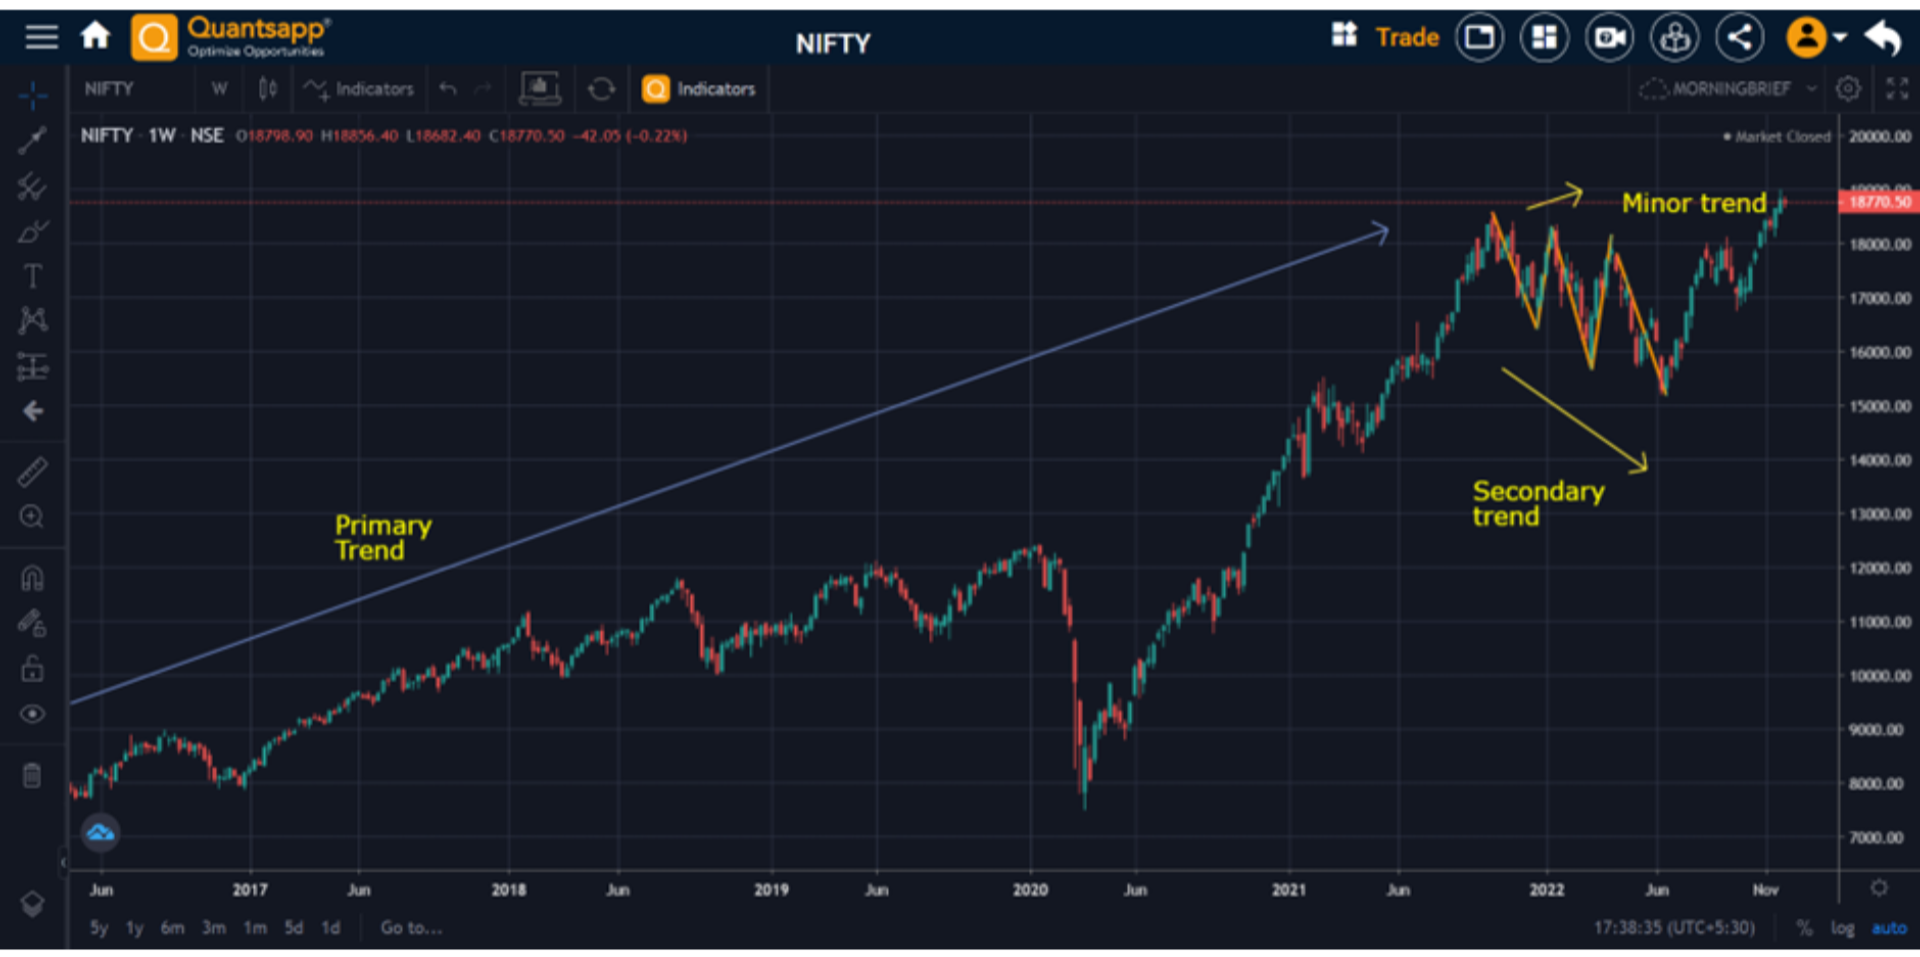Open chart settings gear icon
The height and width of the screenshot is (957, 1920).
click(x=1848, y=89)
